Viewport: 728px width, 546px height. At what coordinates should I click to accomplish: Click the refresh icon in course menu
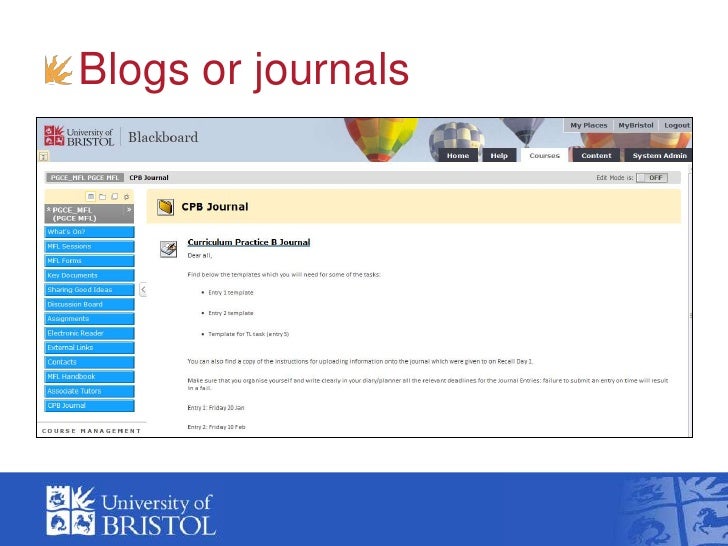point(126,196)
